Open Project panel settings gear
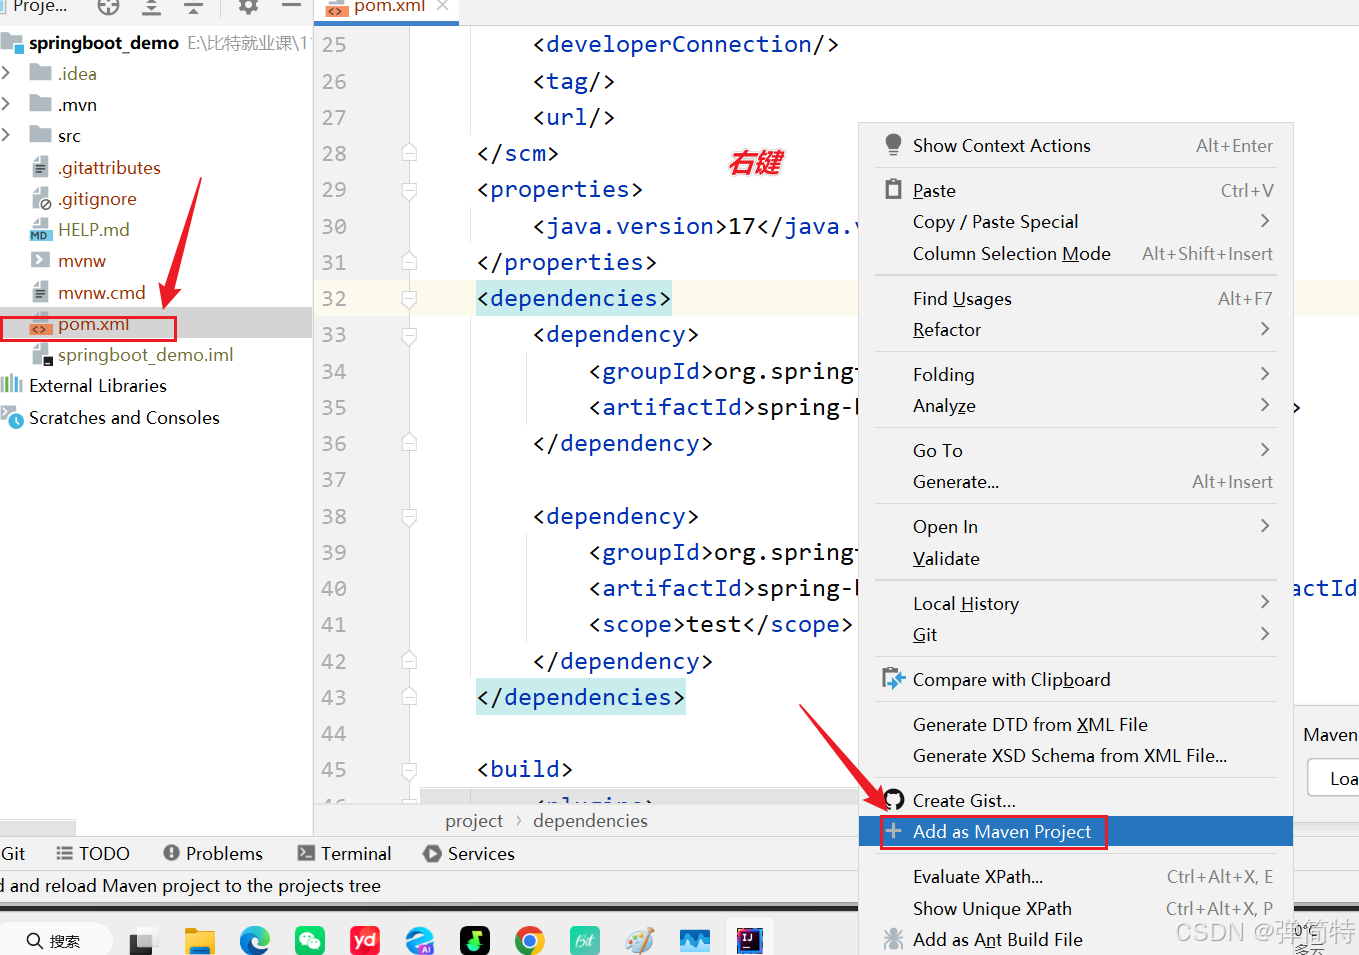 [x=248, y=6]
